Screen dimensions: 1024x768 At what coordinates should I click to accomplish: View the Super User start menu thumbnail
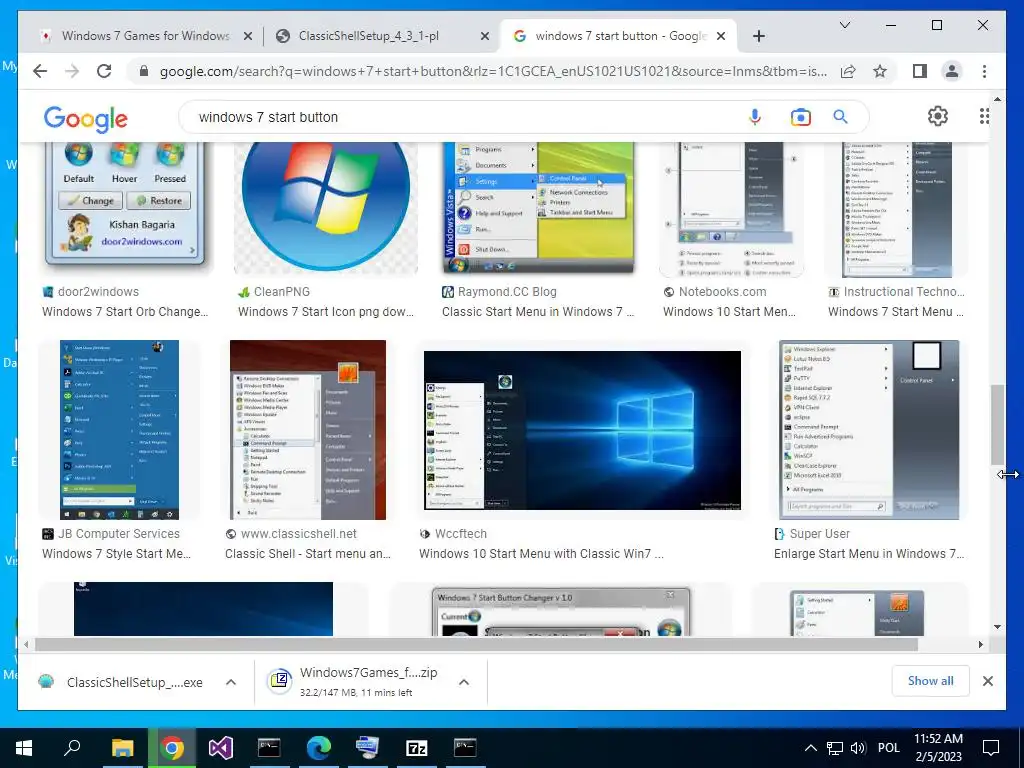pyautogui.click(x=869, y=430)
